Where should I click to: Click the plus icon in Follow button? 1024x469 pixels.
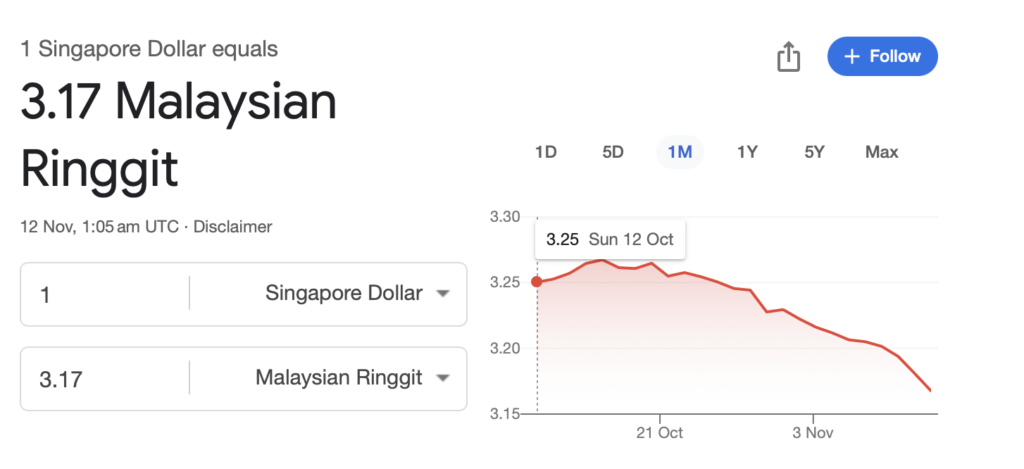[x=852, y=57]
